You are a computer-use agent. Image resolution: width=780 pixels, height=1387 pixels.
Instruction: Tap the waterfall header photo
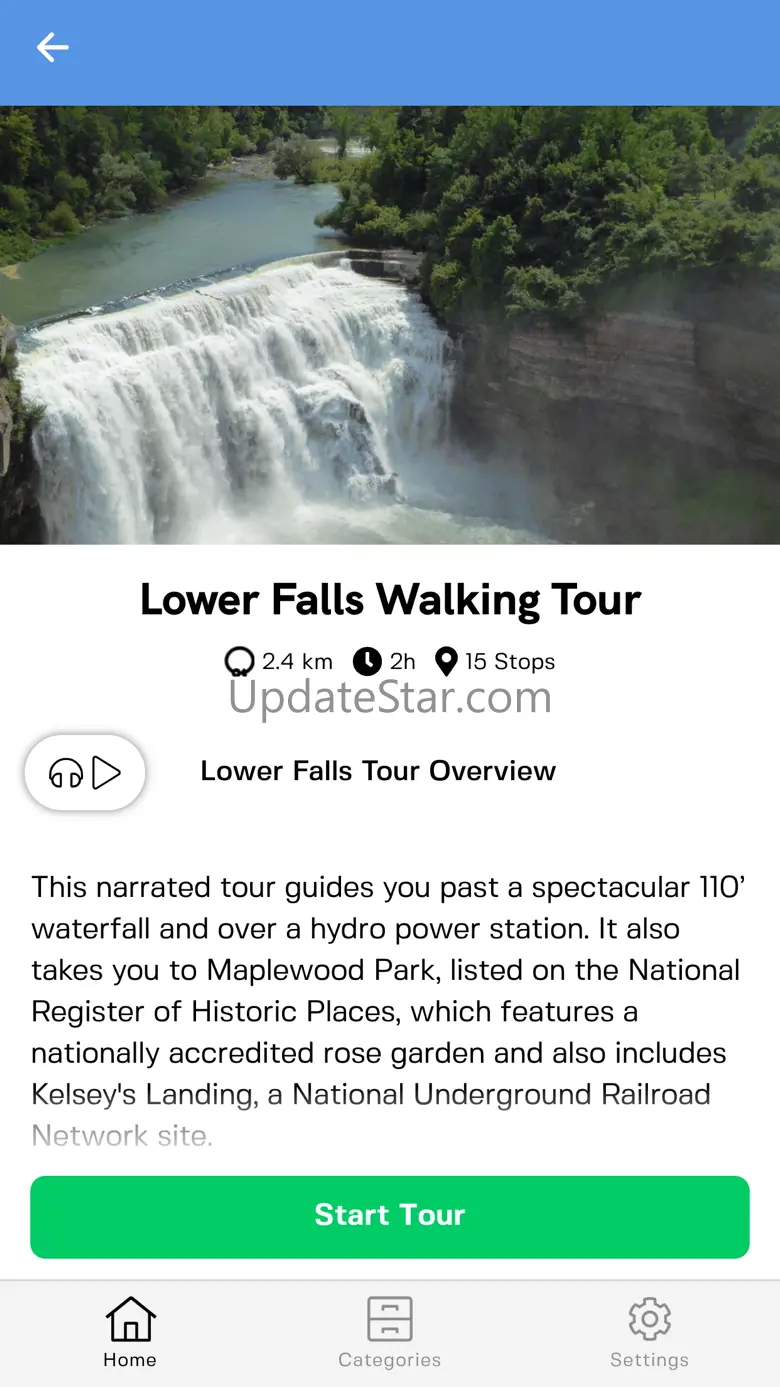coord(390,325)
